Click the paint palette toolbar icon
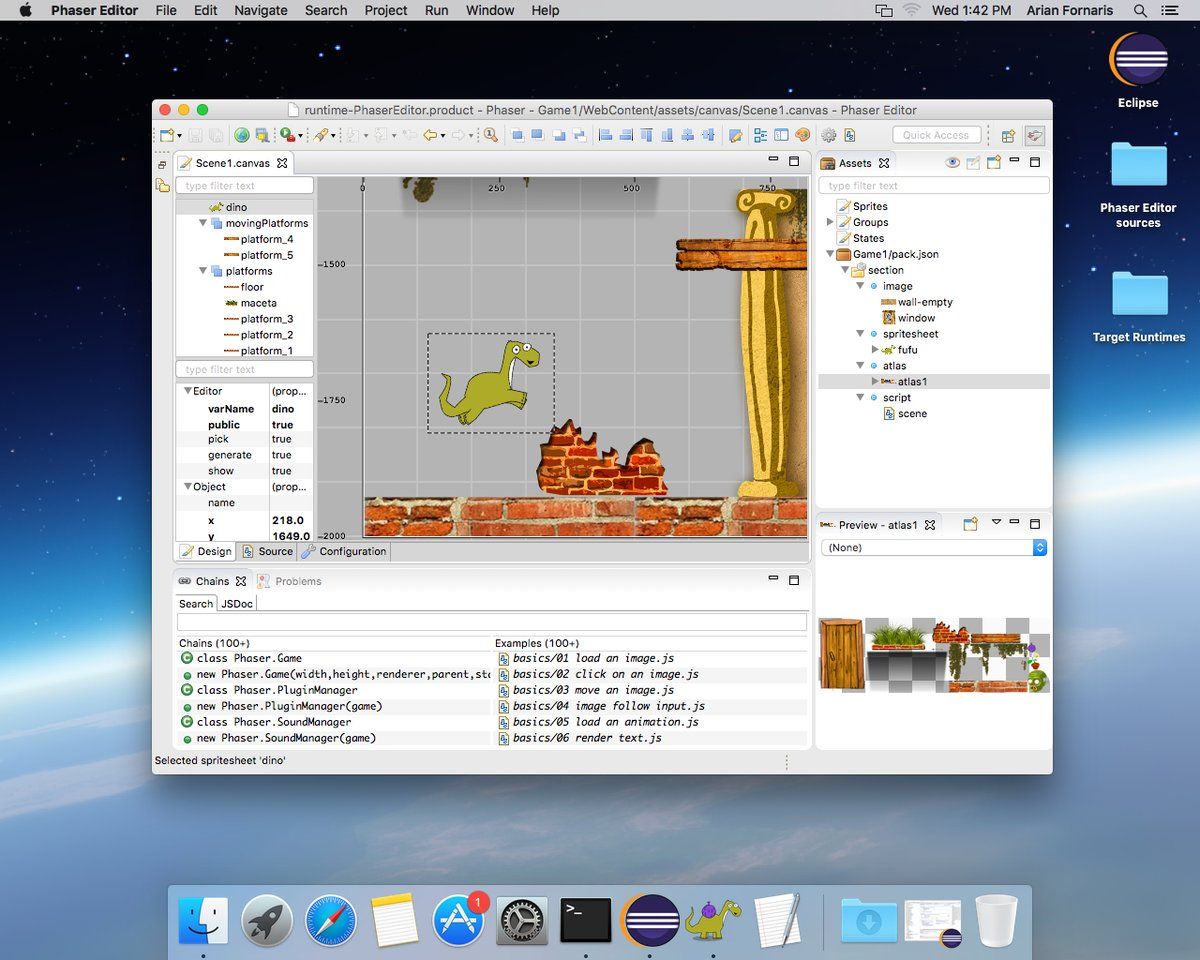The height and width of the screenshot is (960, 1200). click(803, 135)
